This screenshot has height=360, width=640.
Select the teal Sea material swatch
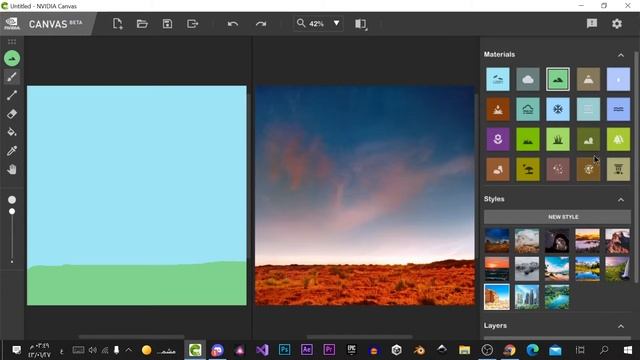pyautogui.click(x=528, y=109)
